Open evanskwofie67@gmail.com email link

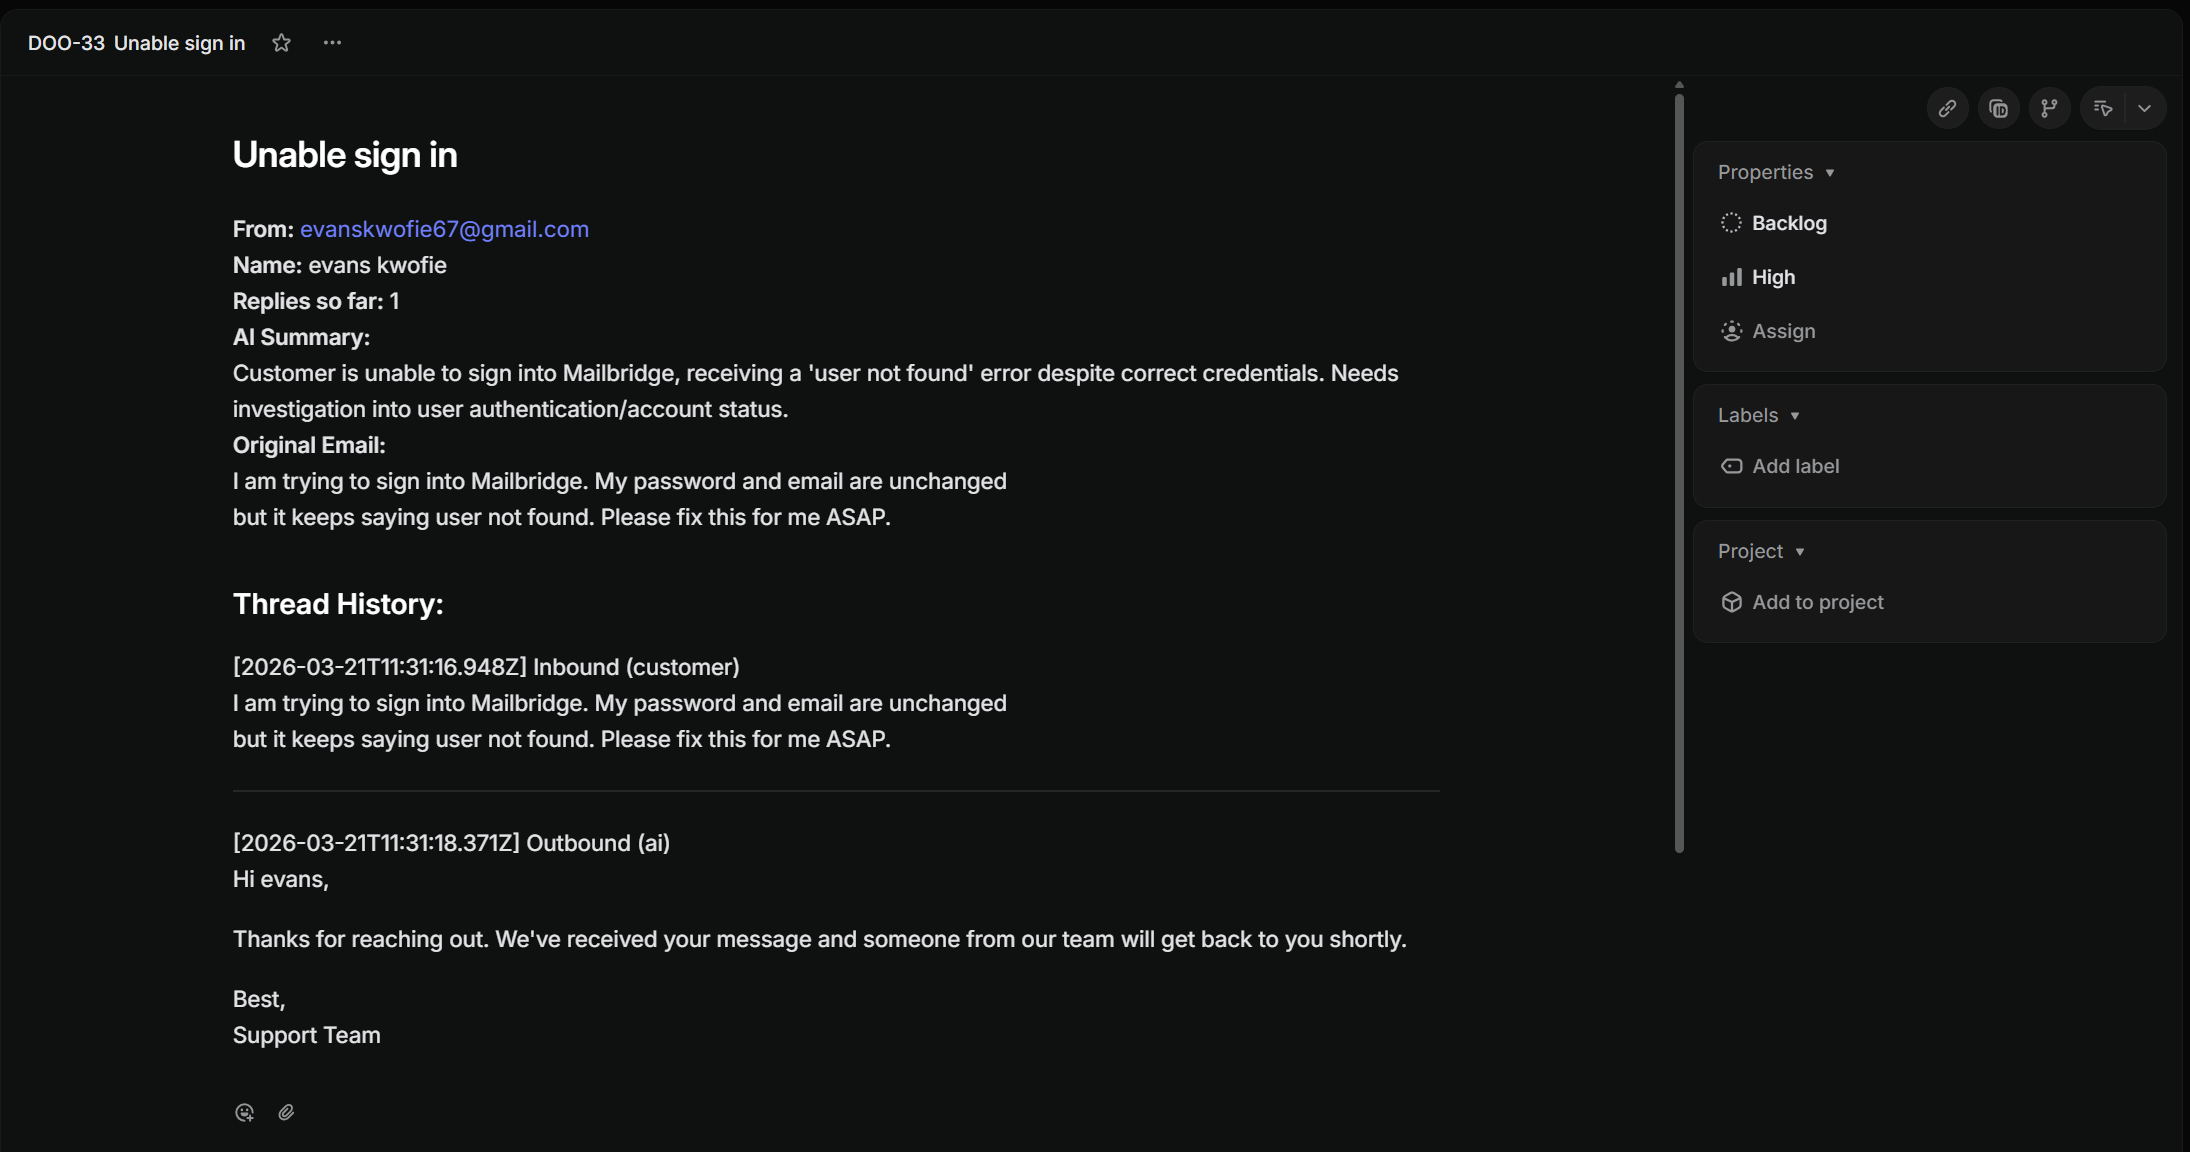pyautogui.click(x=444, y=229)
